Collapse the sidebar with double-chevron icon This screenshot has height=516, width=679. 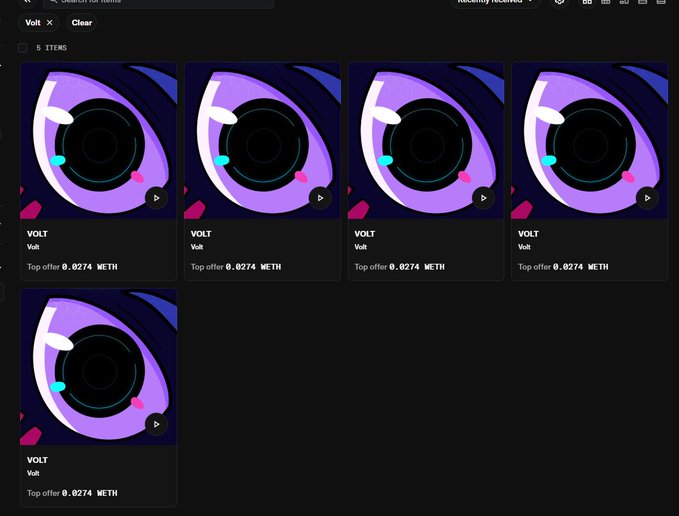(x=27, y=2)
